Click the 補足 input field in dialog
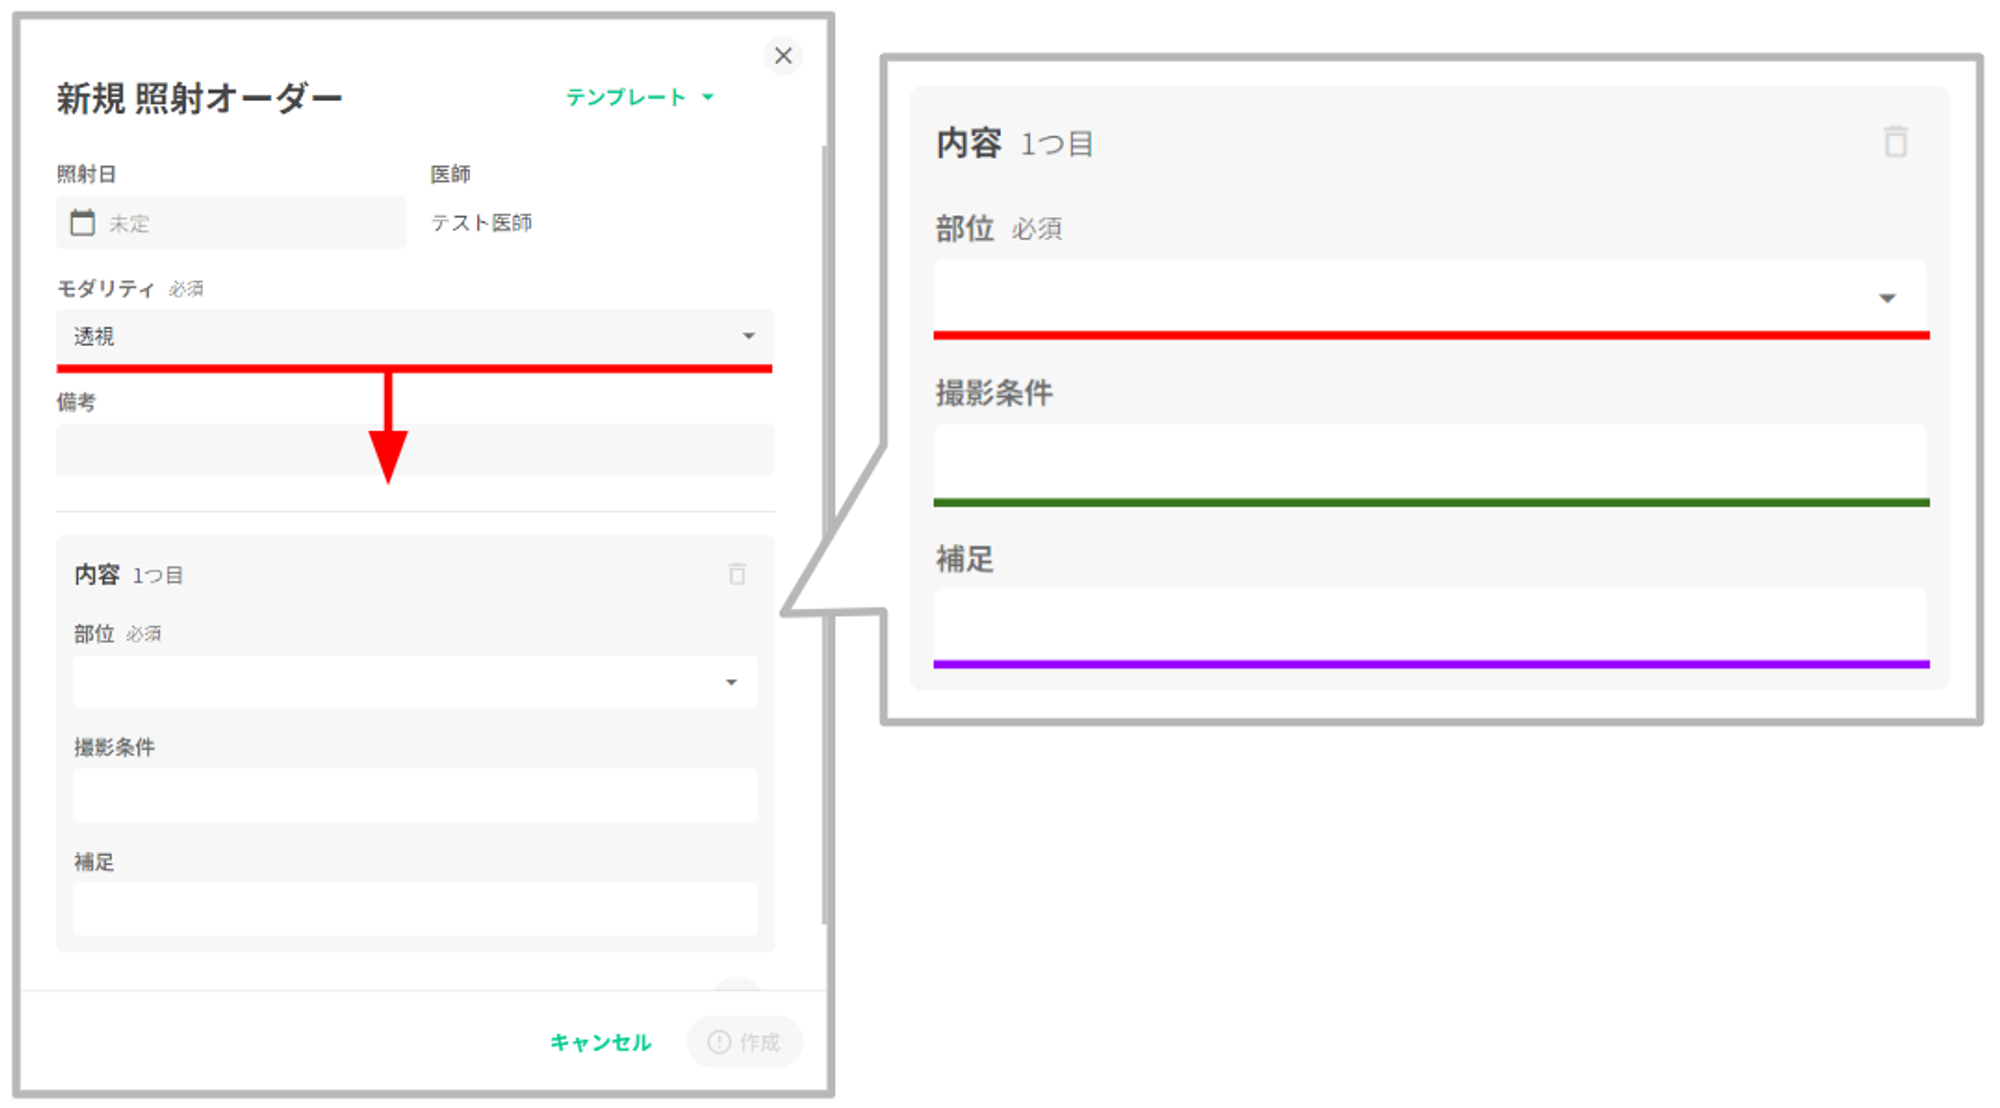Image resolution: width=2000 pixels, height=1108 pixels. [x=414, y=909]
